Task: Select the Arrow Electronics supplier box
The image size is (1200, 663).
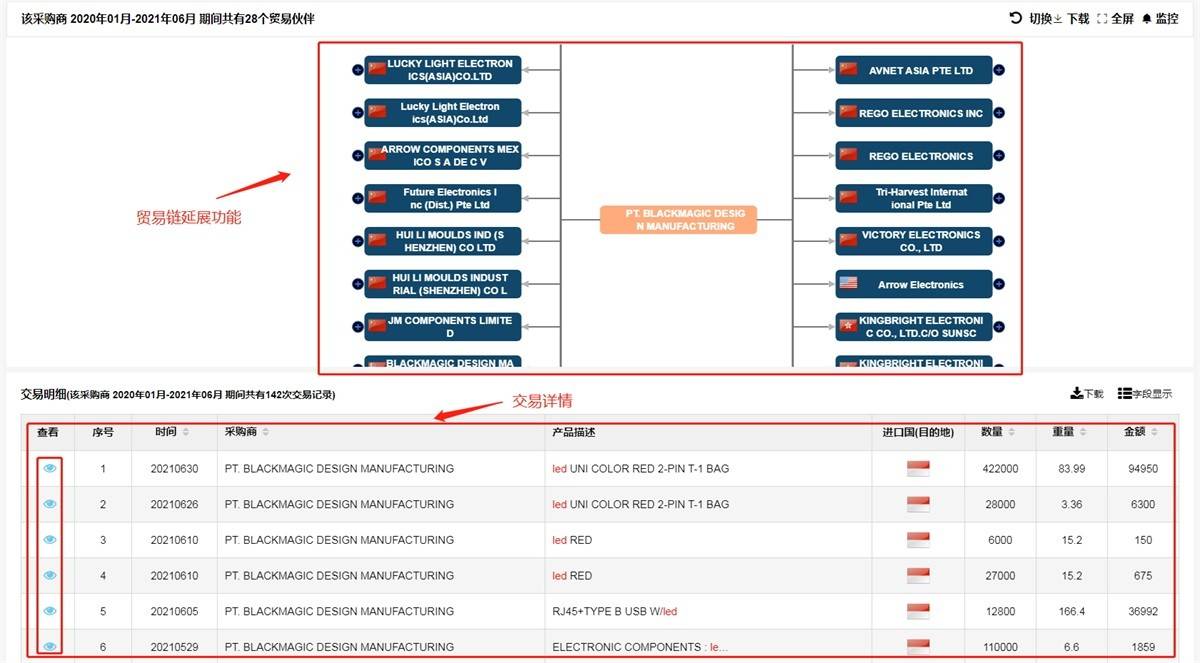Action: click(914, 284)
